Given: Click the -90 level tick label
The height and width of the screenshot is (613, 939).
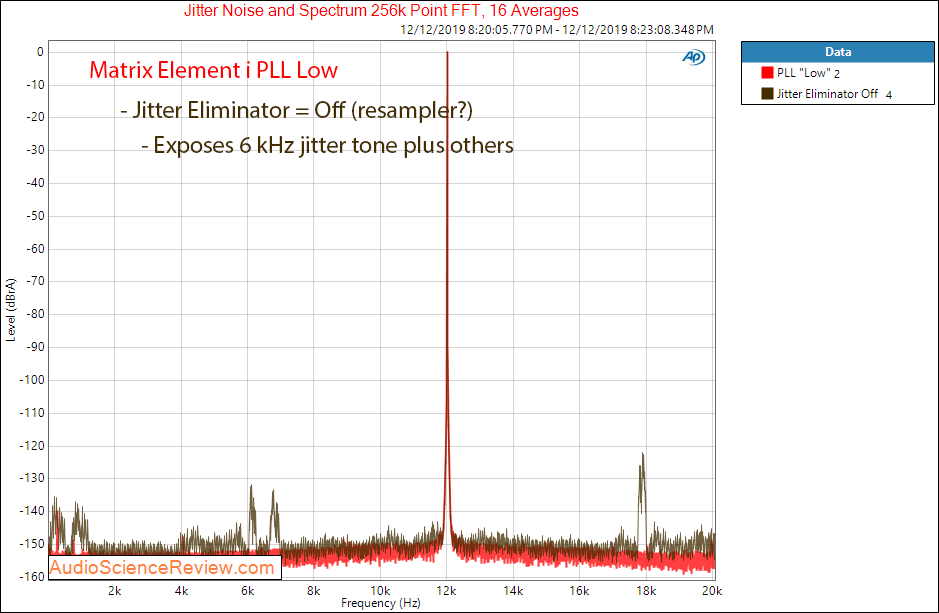Looking at the screenshot, I should (x=35, y=347).
